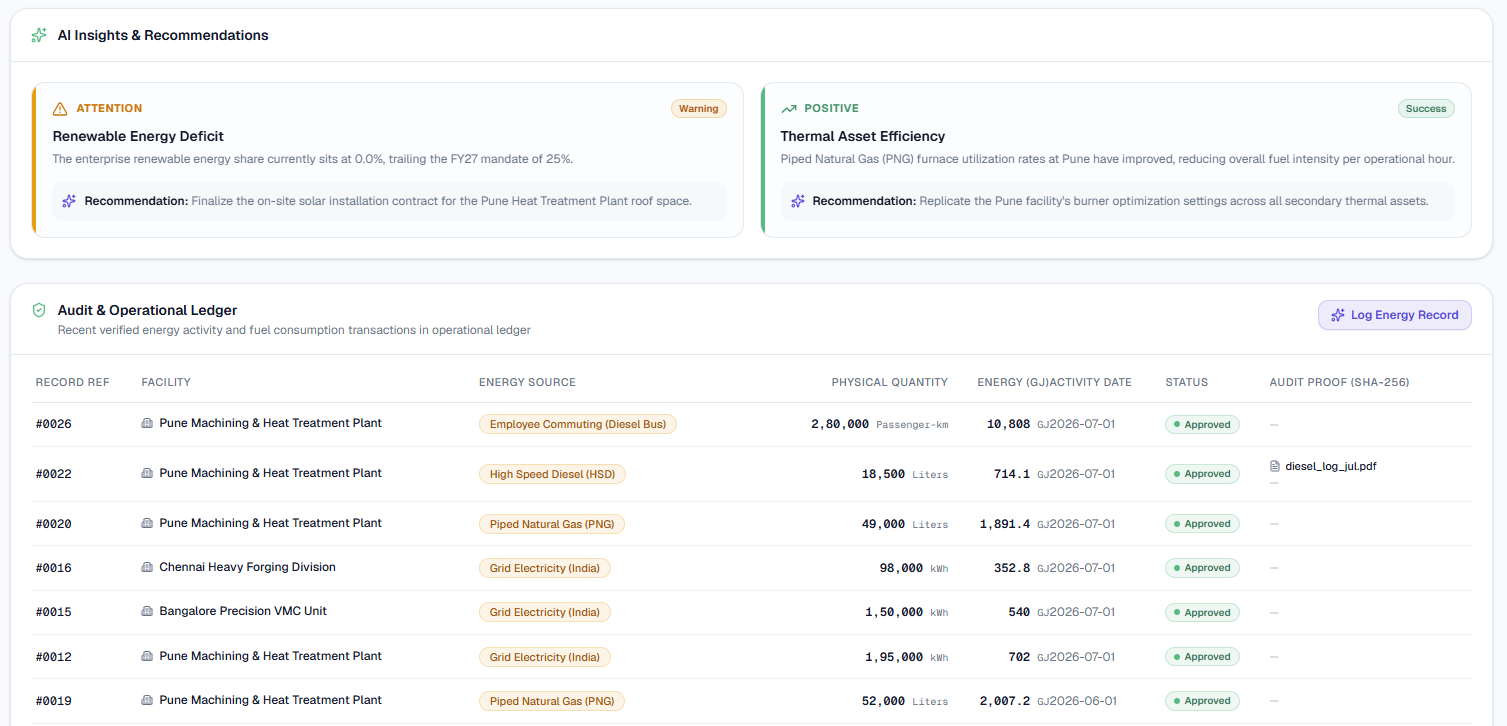Click the 18,500 Liters quantity value

click(x=905, y=474)
